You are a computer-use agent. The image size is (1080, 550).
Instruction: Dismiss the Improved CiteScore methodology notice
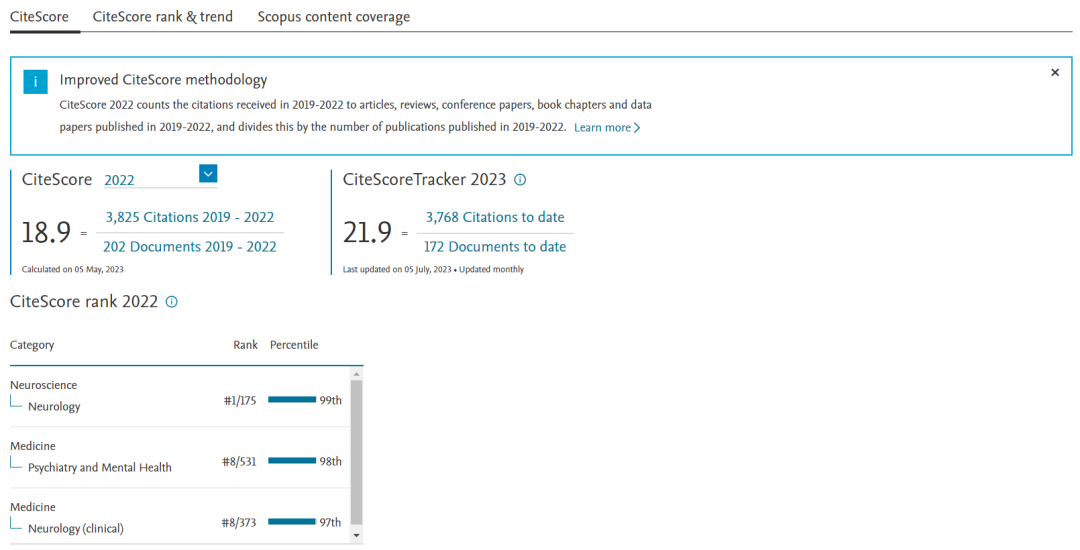tap(1055, 72)
